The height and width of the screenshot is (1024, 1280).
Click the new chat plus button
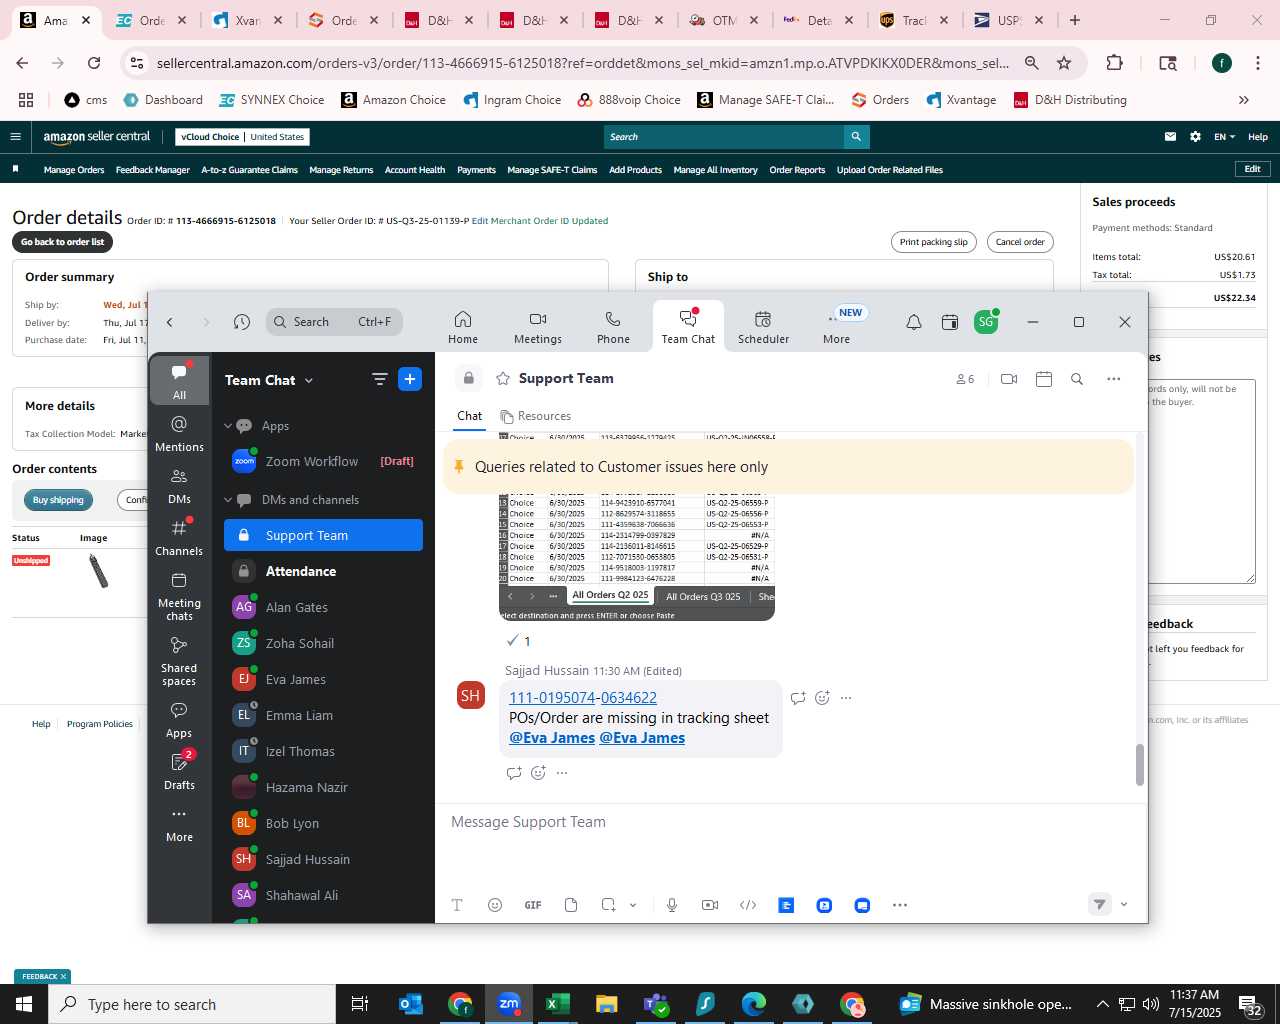[x=410, y=379]
